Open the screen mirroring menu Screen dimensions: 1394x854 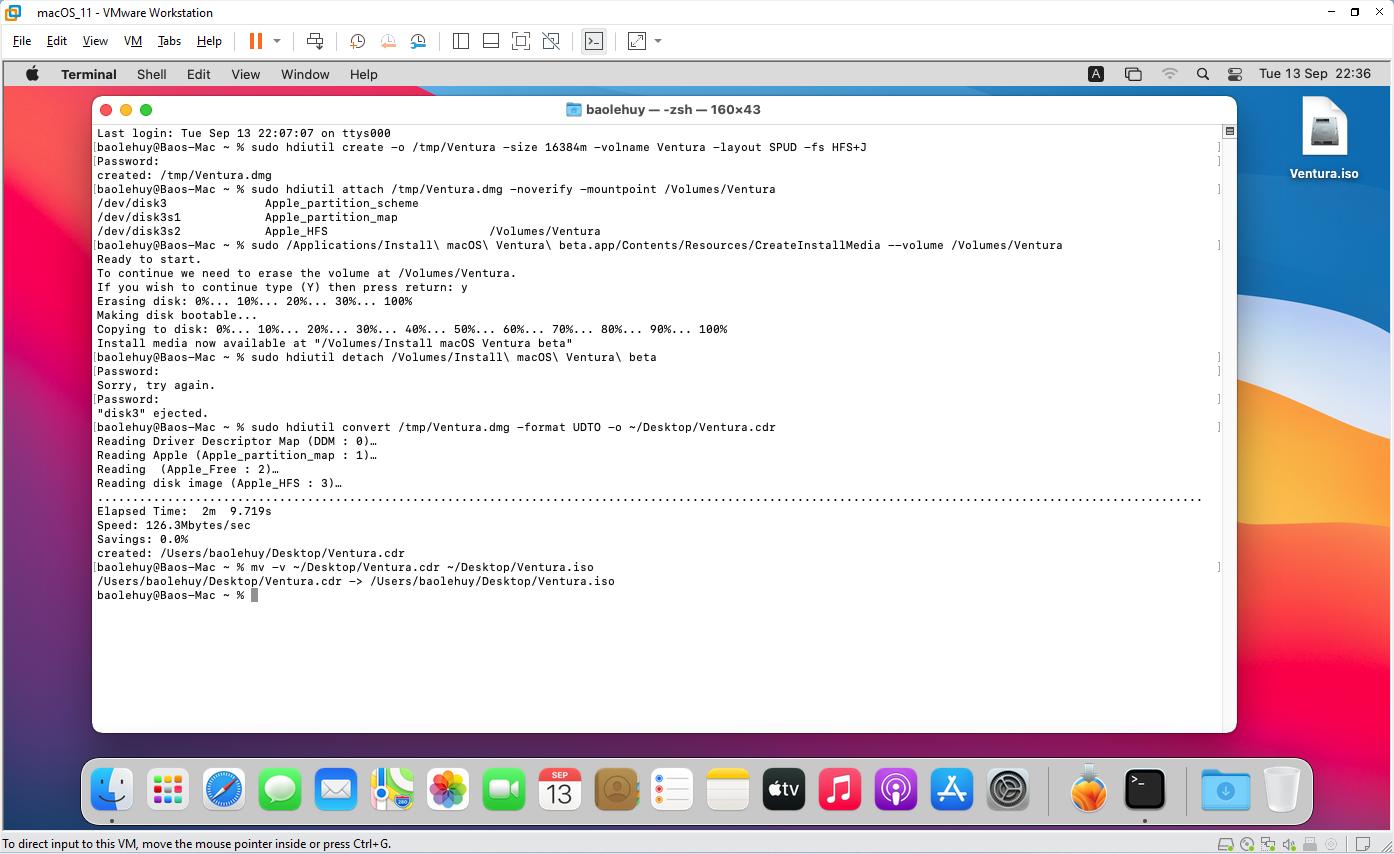pyautogui.click(x=1133, y=74)
